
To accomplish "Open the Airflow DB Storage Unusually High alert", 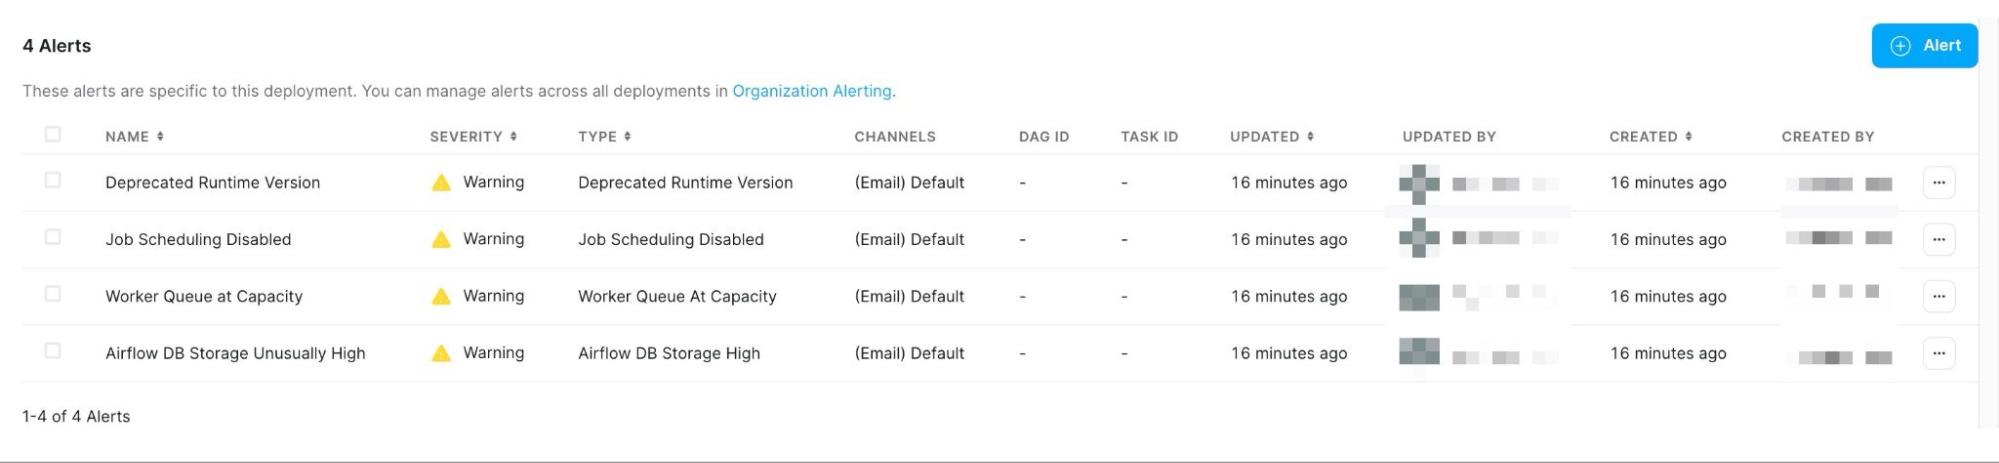I will [235, 354].
